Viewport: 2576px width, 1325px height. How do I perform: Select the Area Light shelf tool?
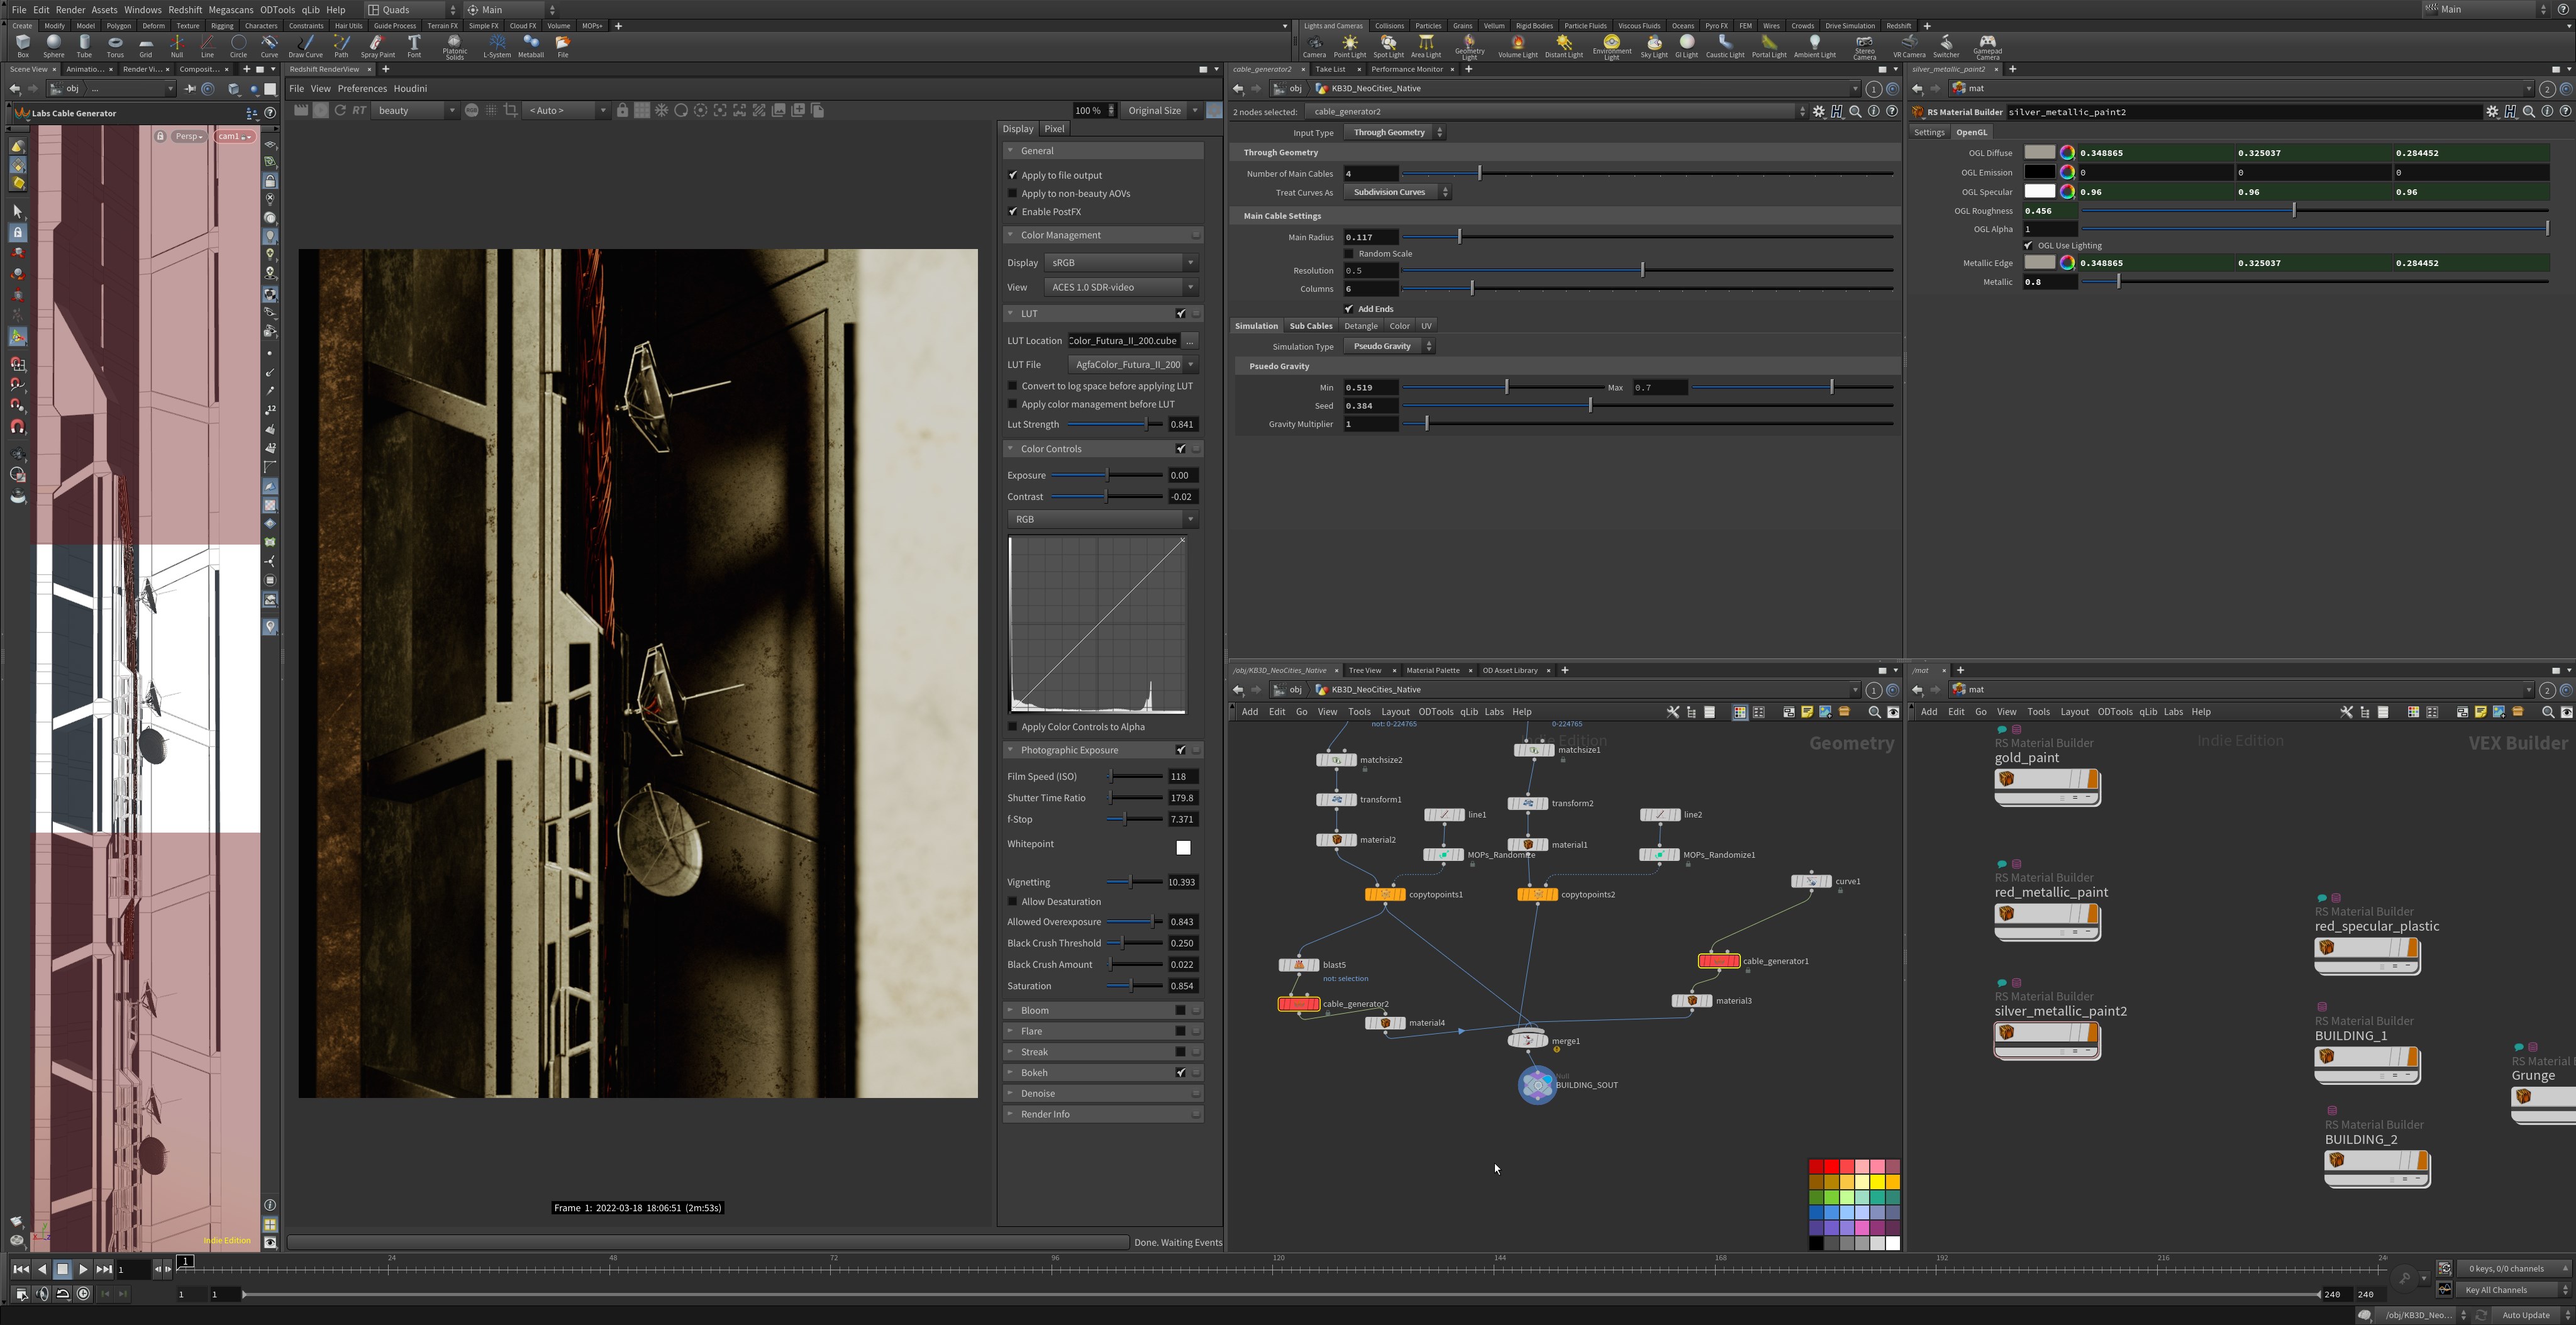(x=1426, y=46)
